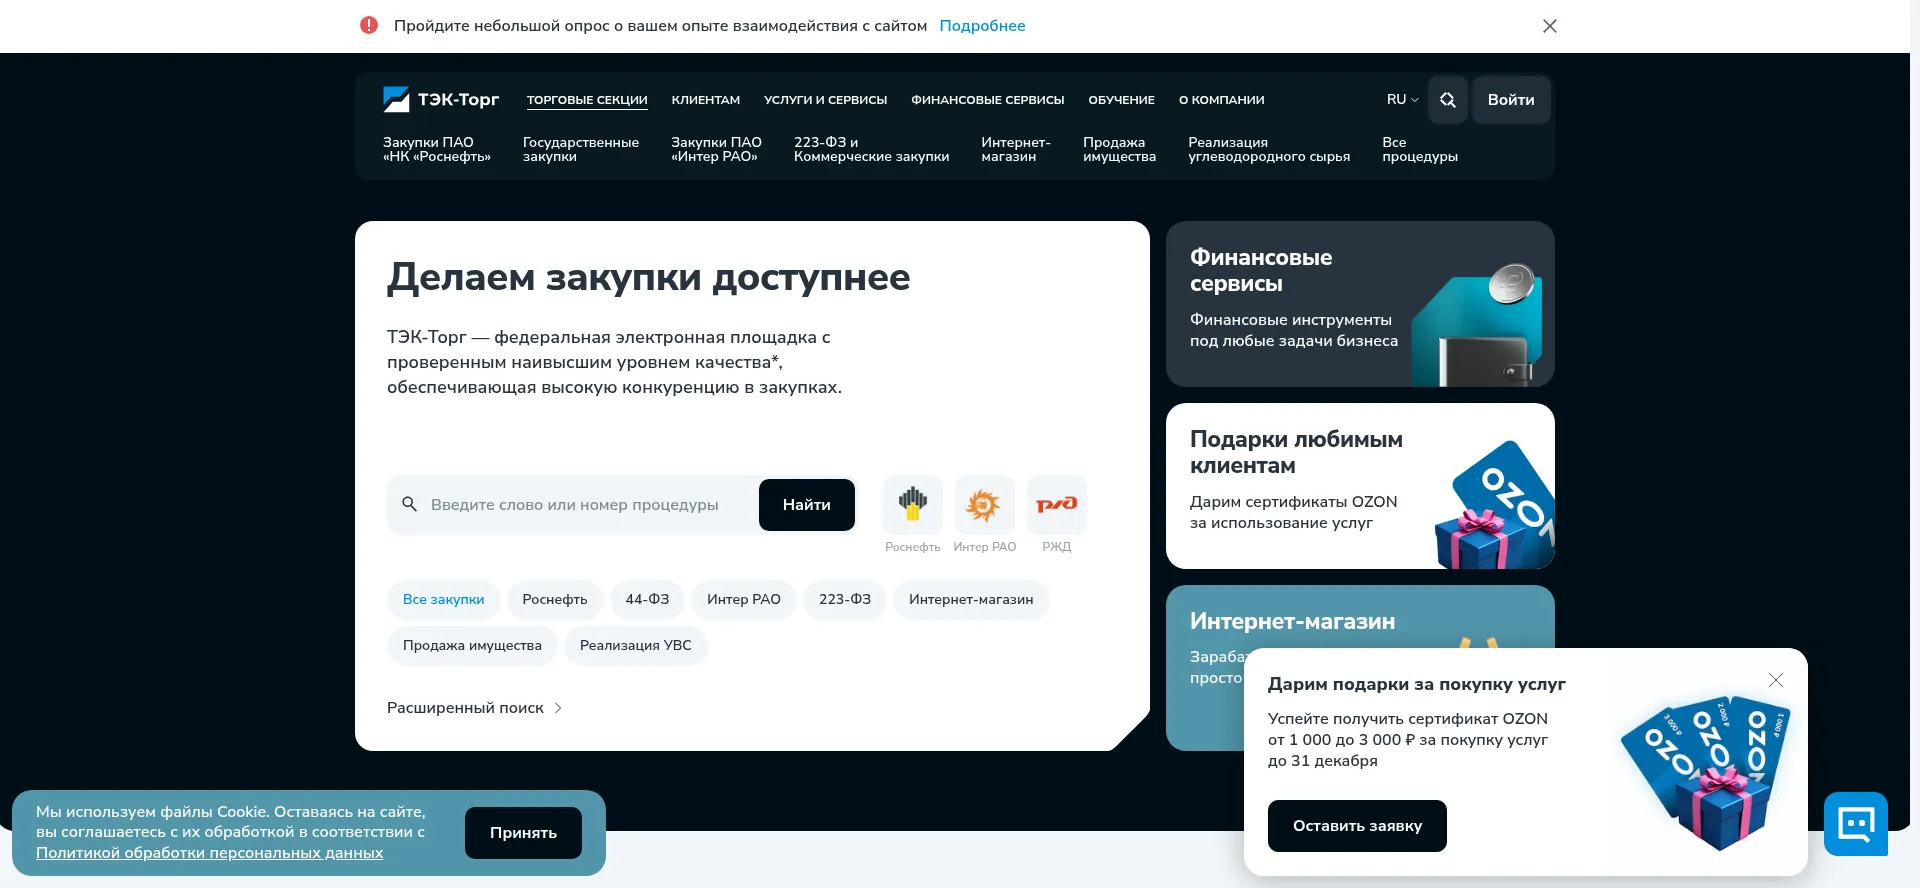This screenshot has width=1920, height=888.
Task: Close the OZON gift popup
Action: (x=1776, y=680)
